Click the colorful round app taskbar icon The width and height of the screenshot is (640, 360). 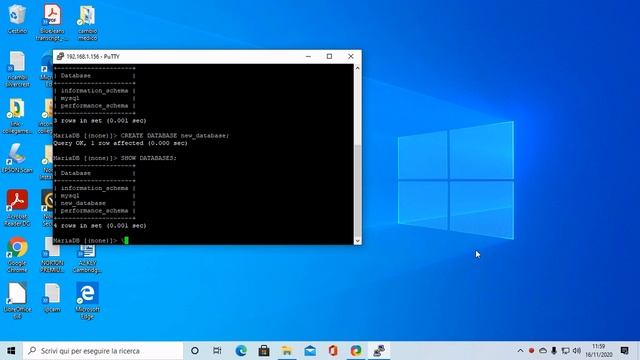pyautogui.click(x=356, y=351)
